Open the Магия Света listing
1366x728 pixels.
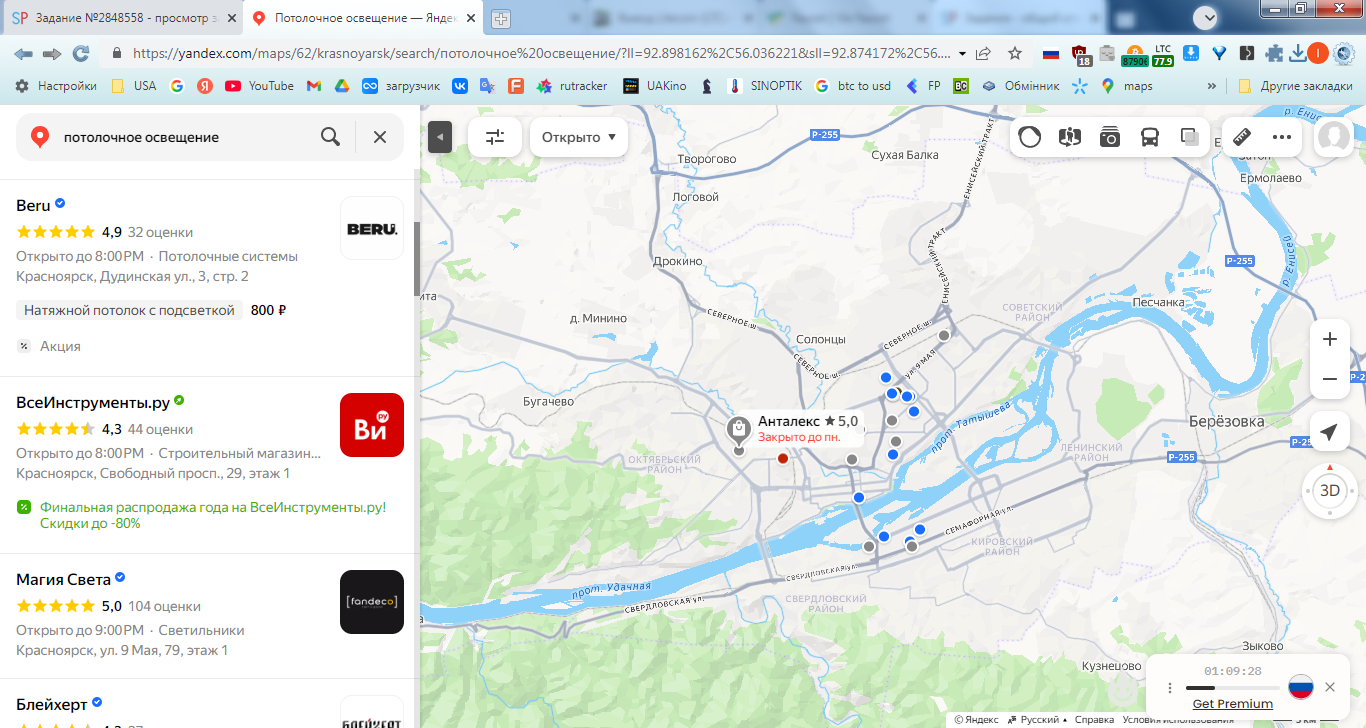coord(62,579)
